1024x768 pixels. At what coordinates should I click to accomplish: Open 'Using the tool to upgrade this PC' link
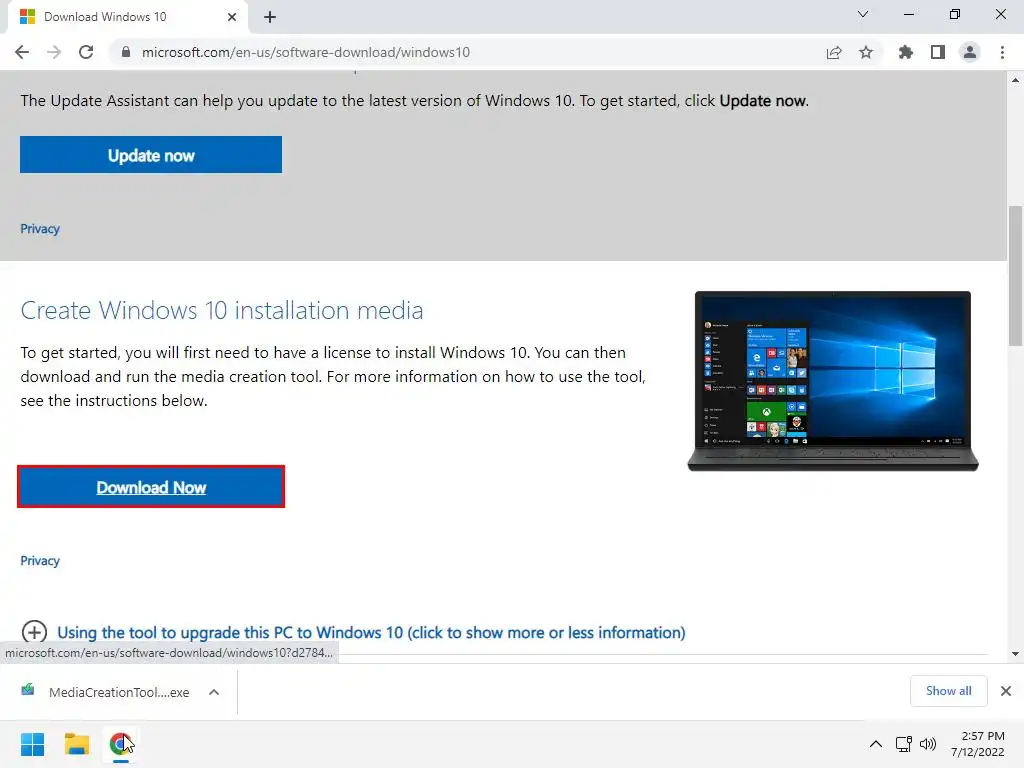371,632
